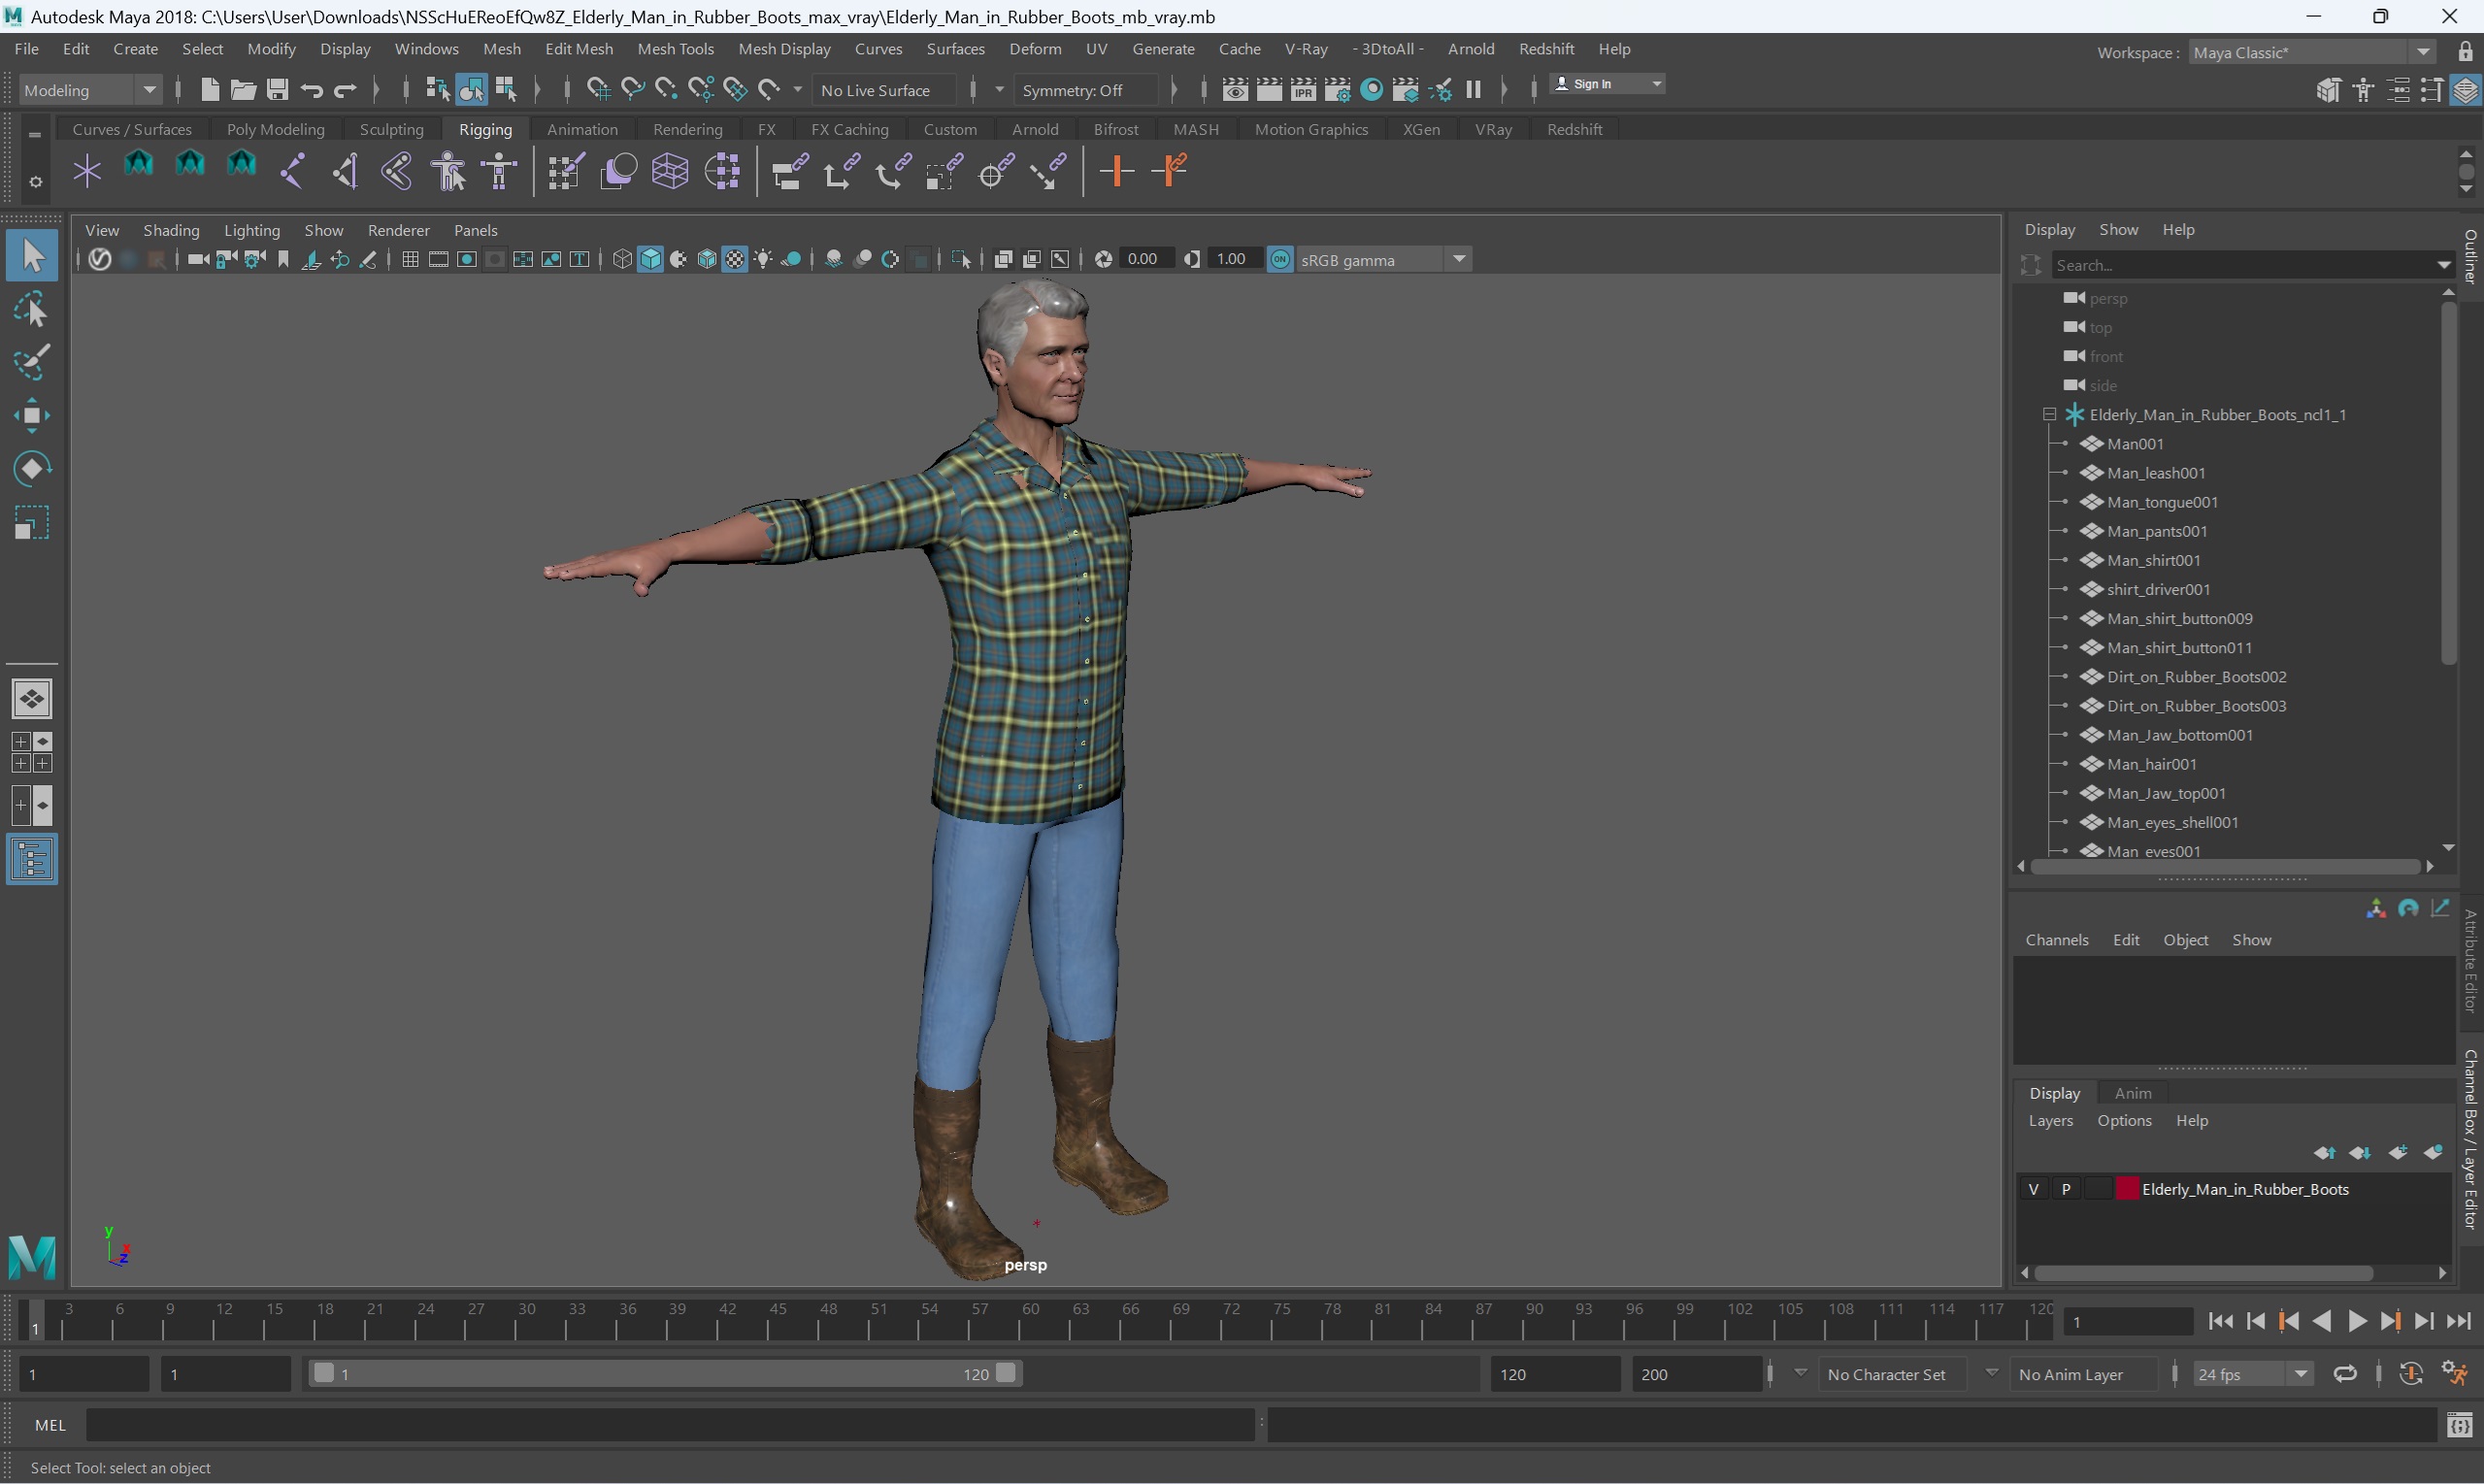The image size is (2484, 1484).
Task: Click MEL script language button
Action: [x=50, y=1425]
